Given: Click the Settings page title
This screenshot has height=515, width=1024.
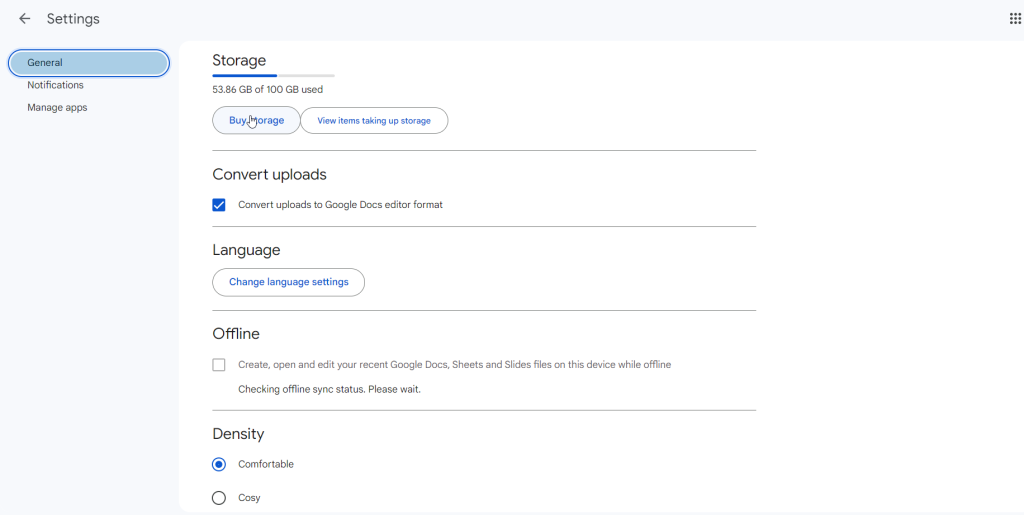Looking at the screenshot, I should [73, 19].
